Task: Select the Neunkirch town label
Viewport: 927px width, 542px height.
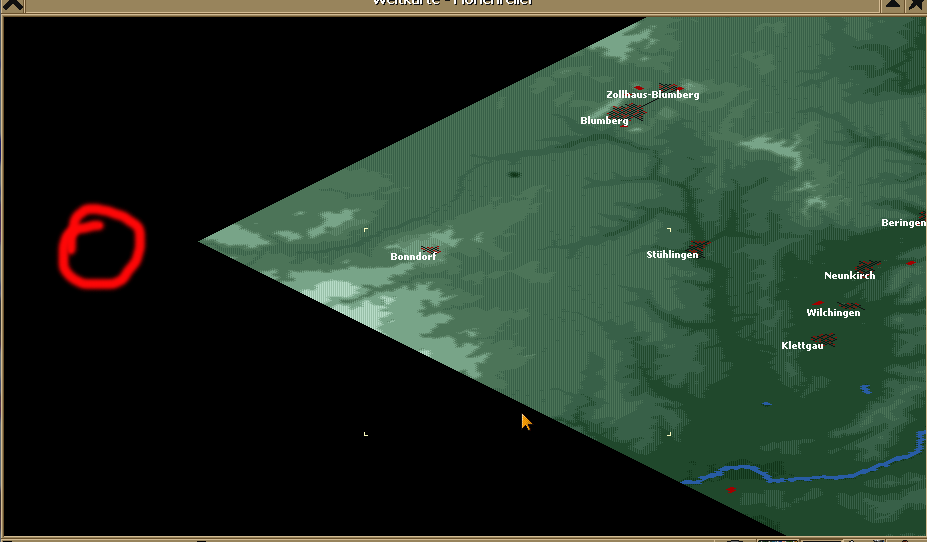Action: point(849,276)
